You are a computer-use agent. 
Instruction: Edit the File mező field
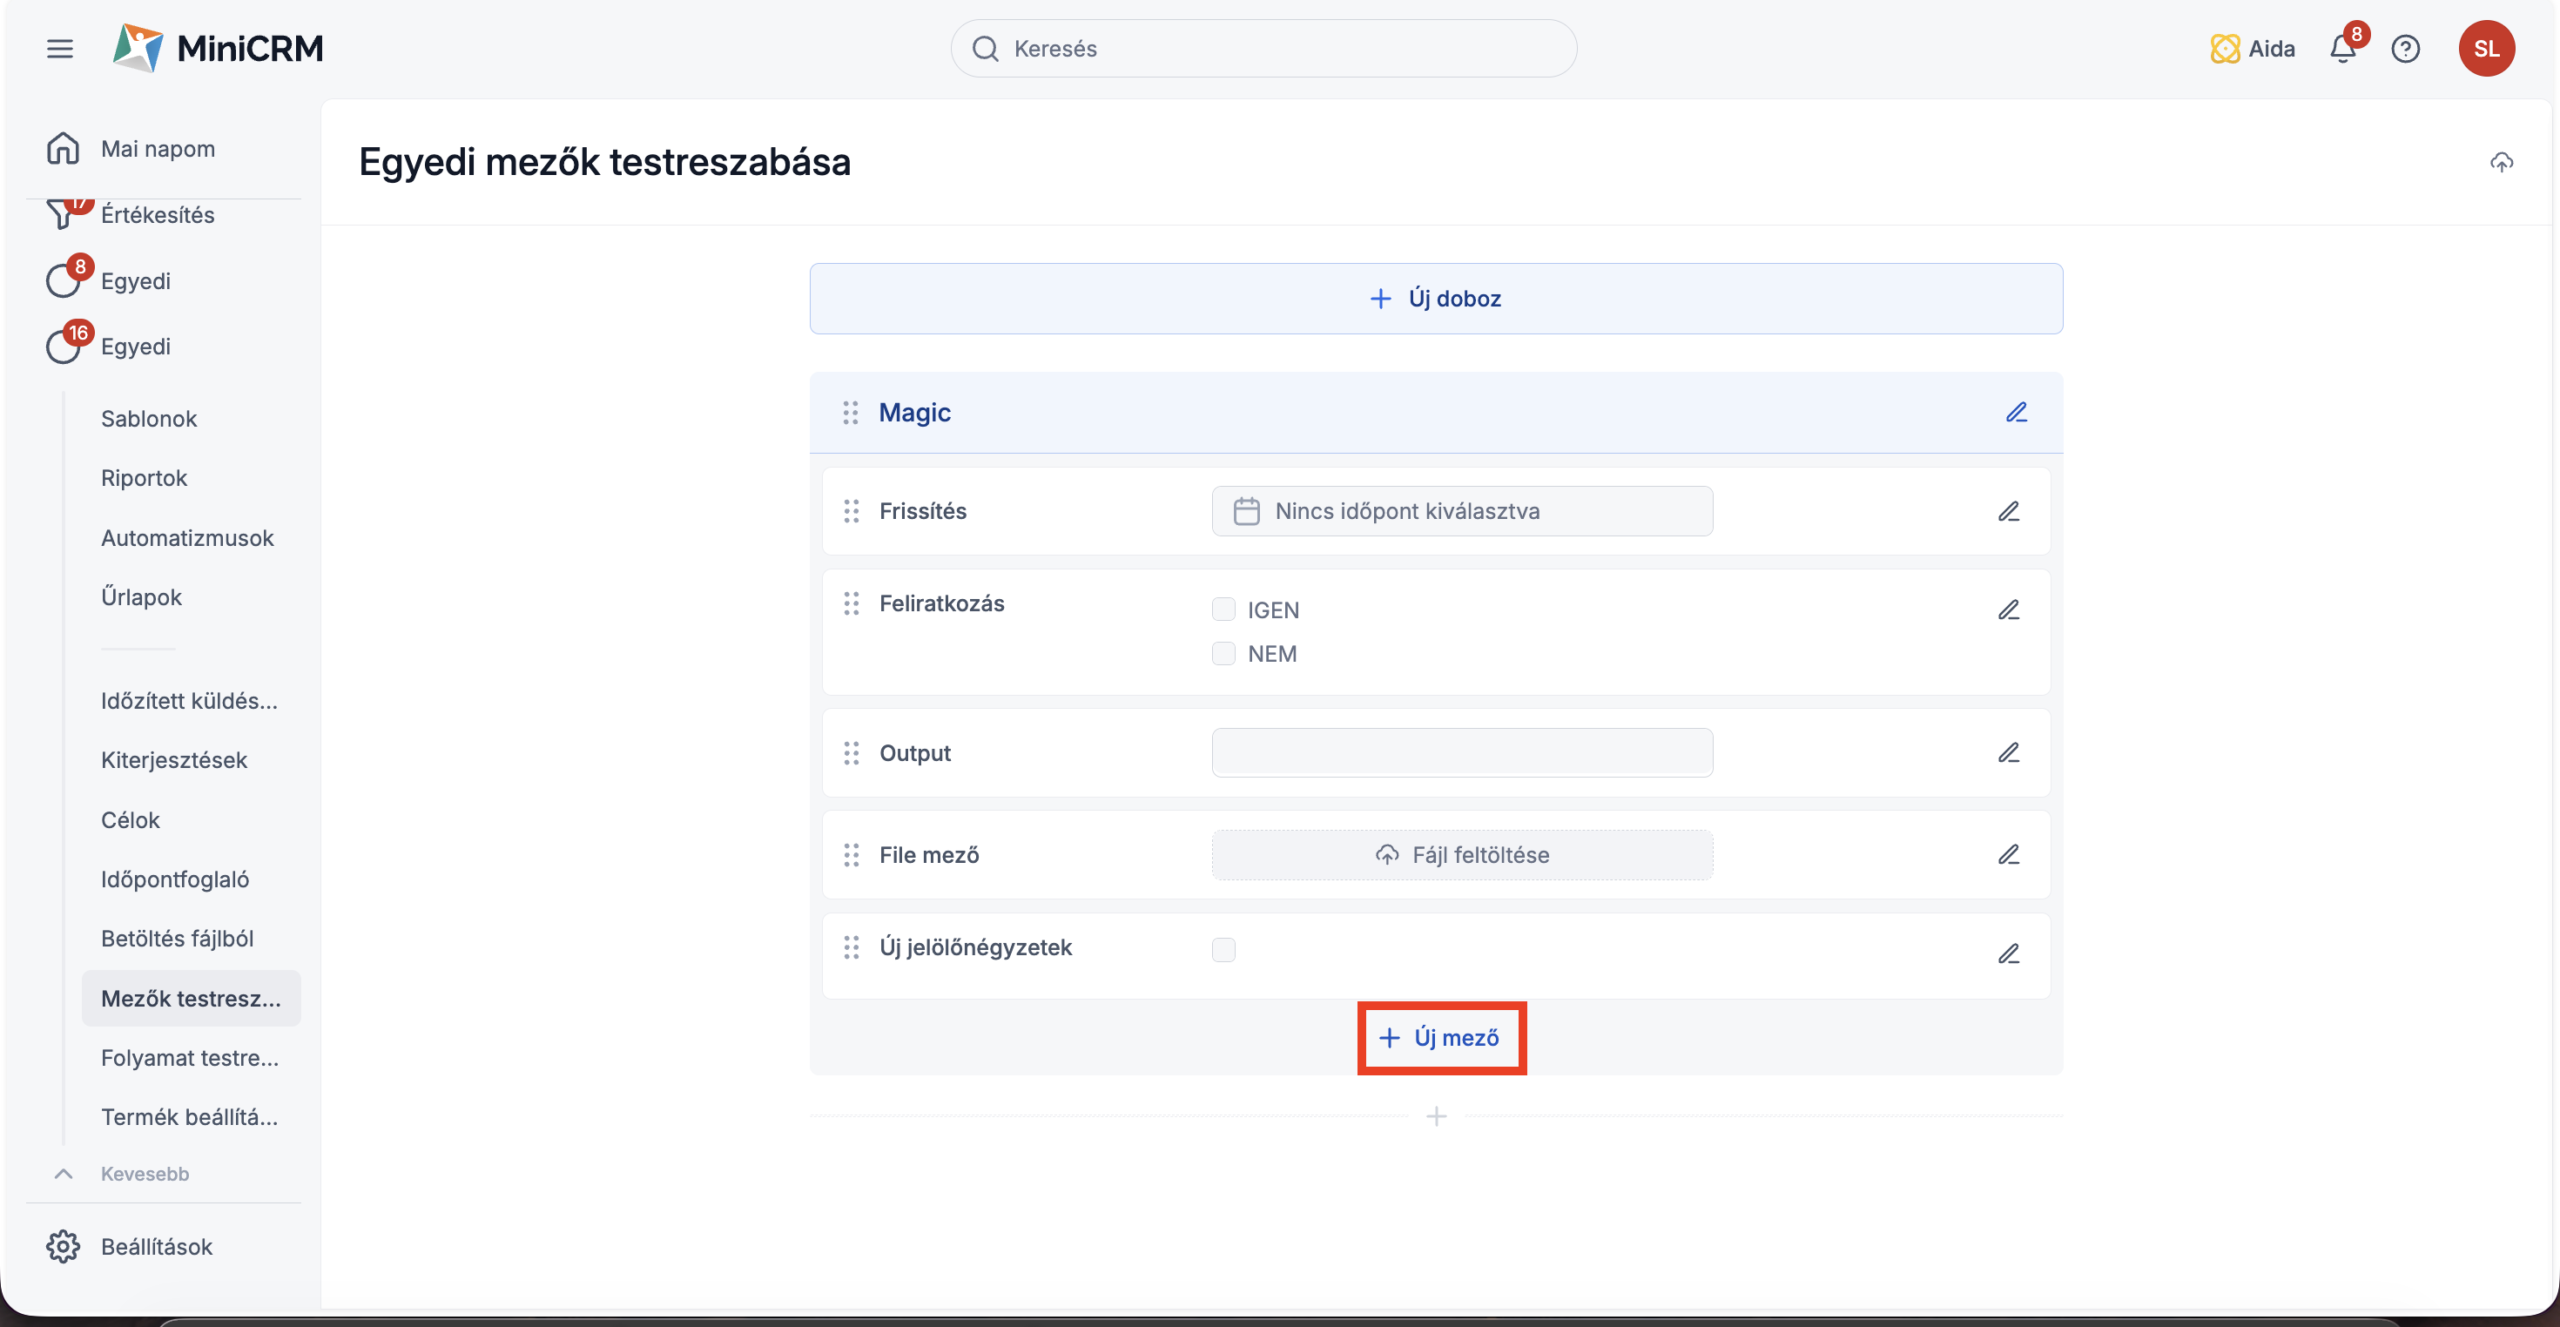2008,854
